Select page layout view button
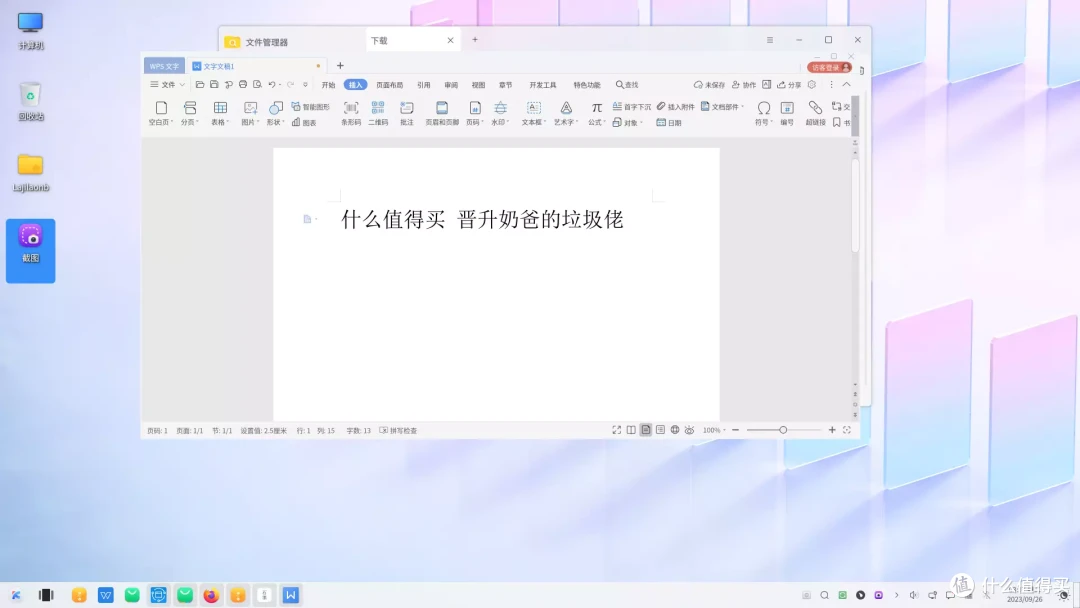 coord(645,430)
